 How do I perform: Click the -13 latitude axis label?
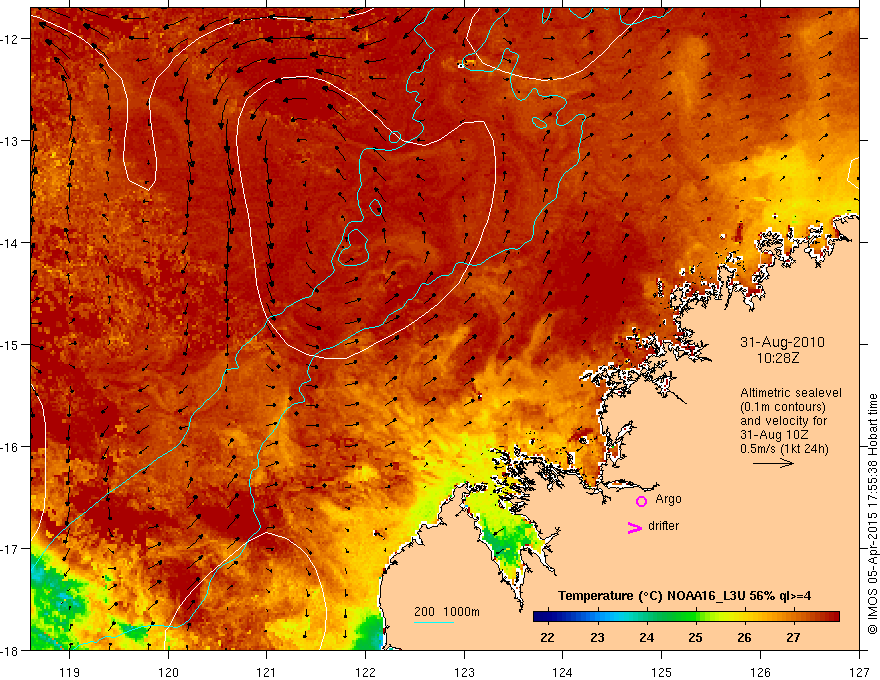tap(10, 141)
